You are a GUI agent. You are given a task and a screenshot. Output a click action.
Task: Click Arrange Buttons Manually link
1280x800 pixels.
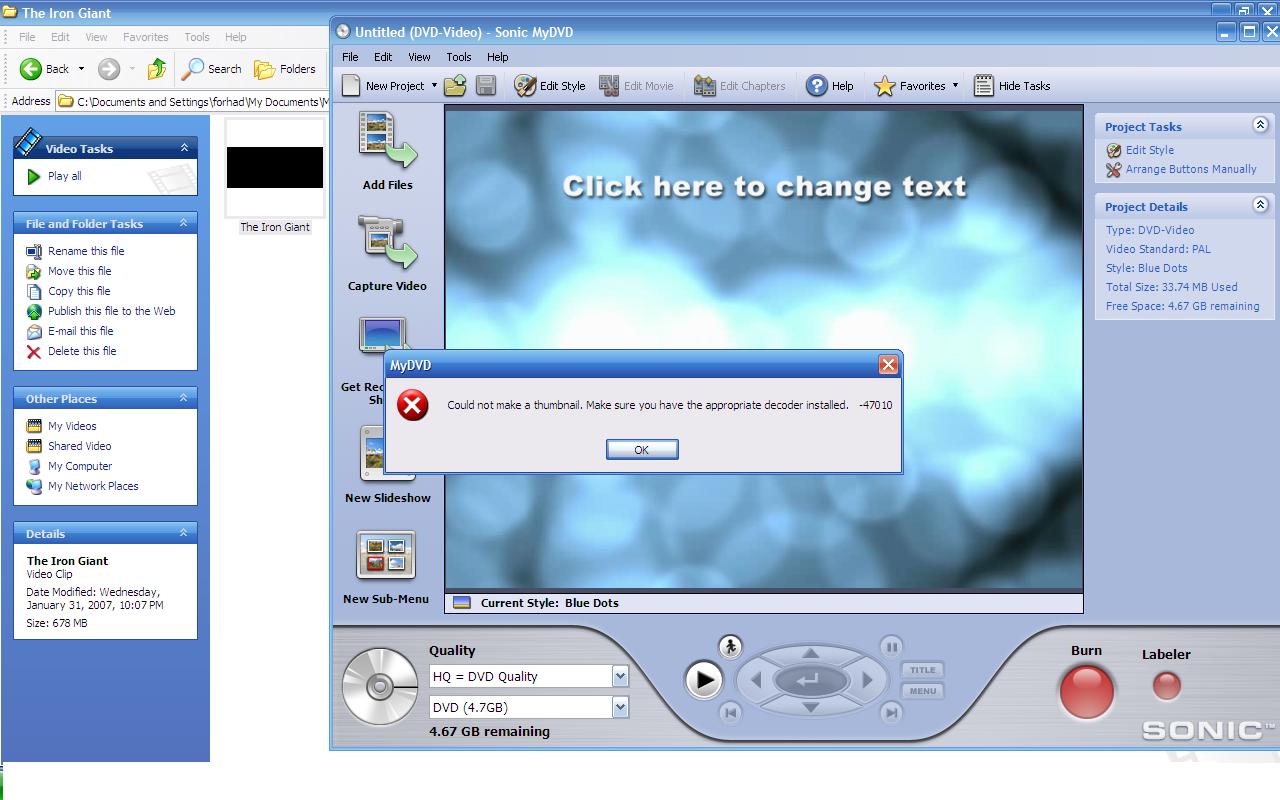(x=1191, y=169)
